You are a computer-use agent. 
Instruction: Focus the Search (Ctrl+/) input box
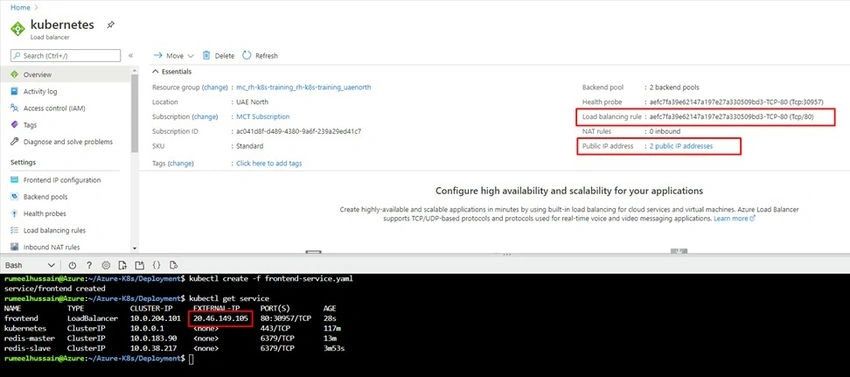click(66, 55)
